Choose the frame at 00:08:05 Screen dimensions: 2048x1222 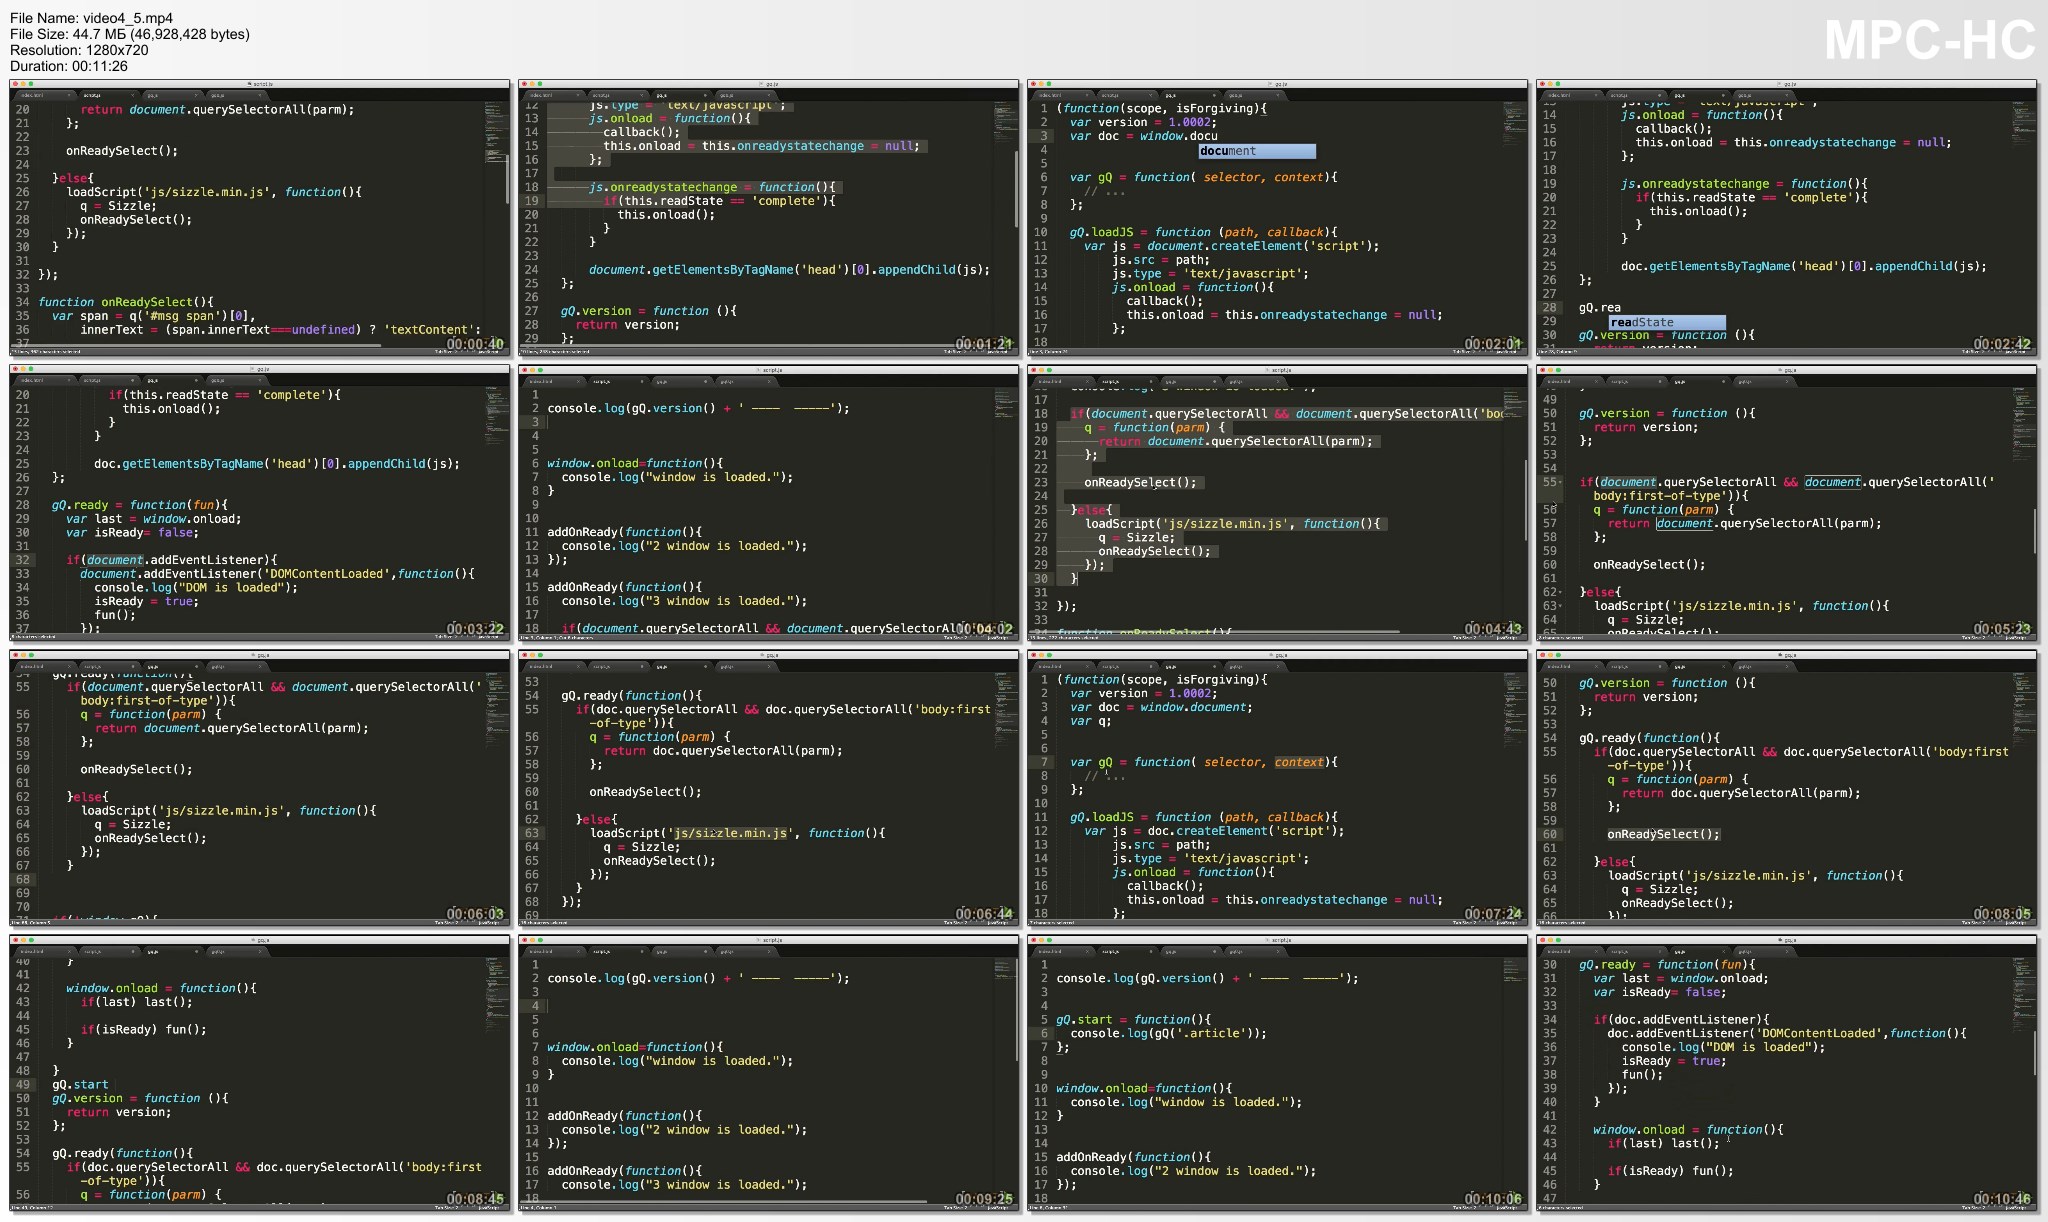1787,788
